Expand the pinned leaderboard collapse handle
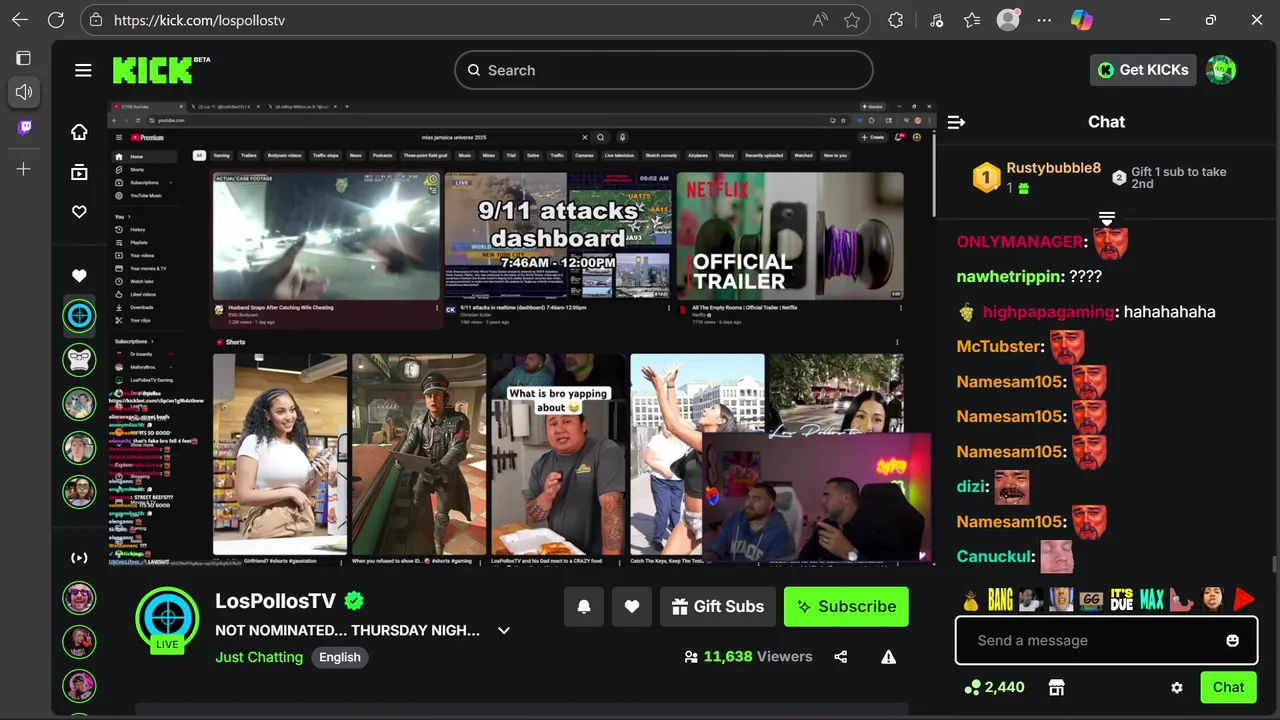The height and width of the screenshot is (720, 1280). tap(1106, 218)
